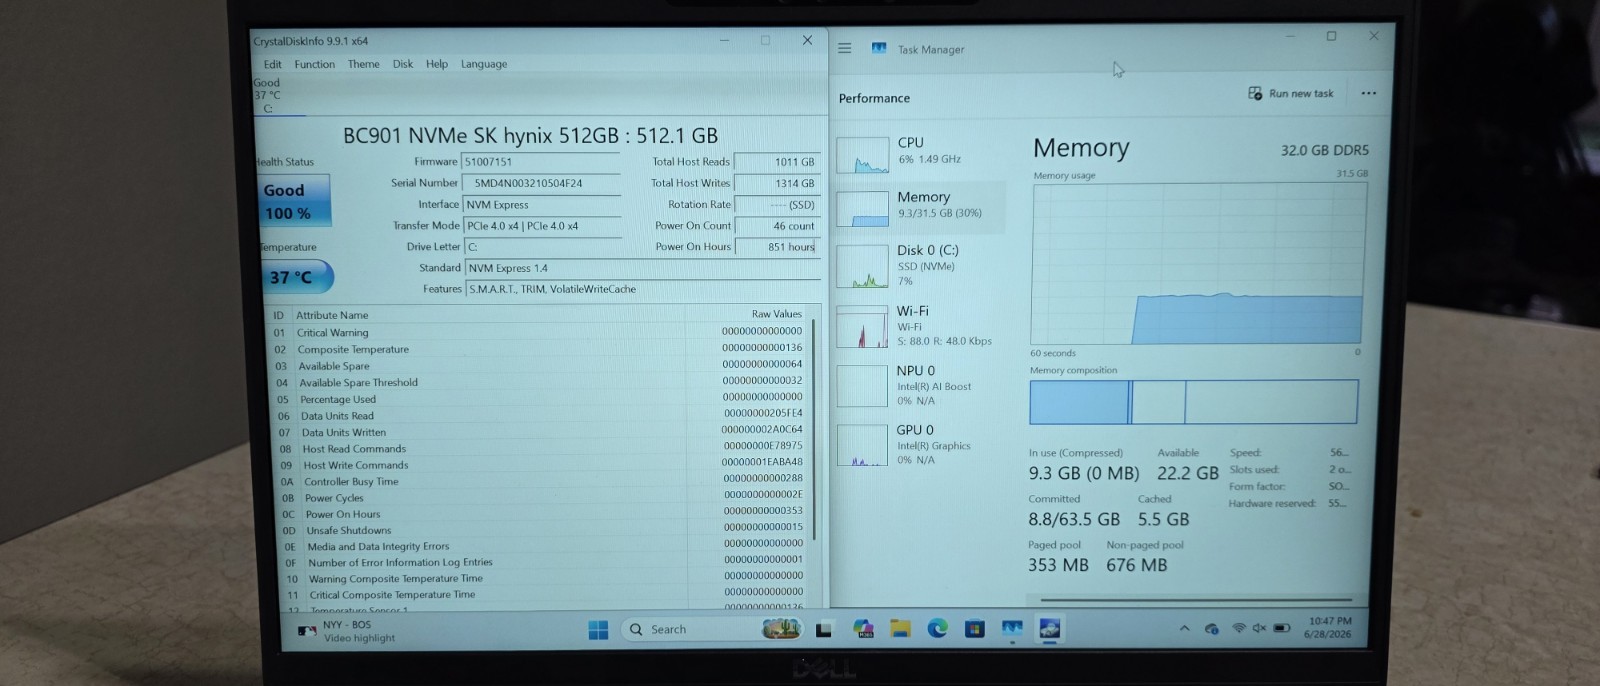
Task: Select the CPU performance item
Action: [920, 152]
